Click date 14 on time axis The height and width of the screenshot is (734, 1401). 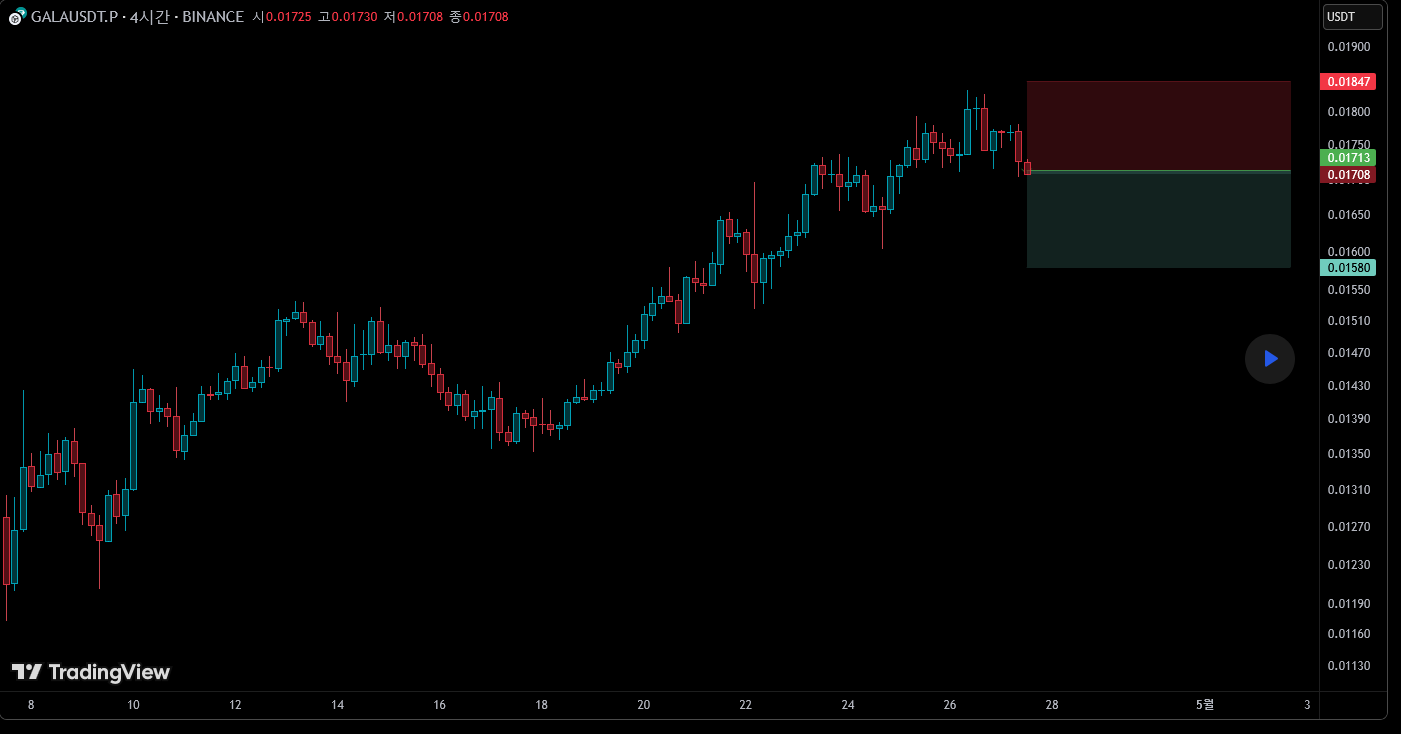tap(337, 705)
